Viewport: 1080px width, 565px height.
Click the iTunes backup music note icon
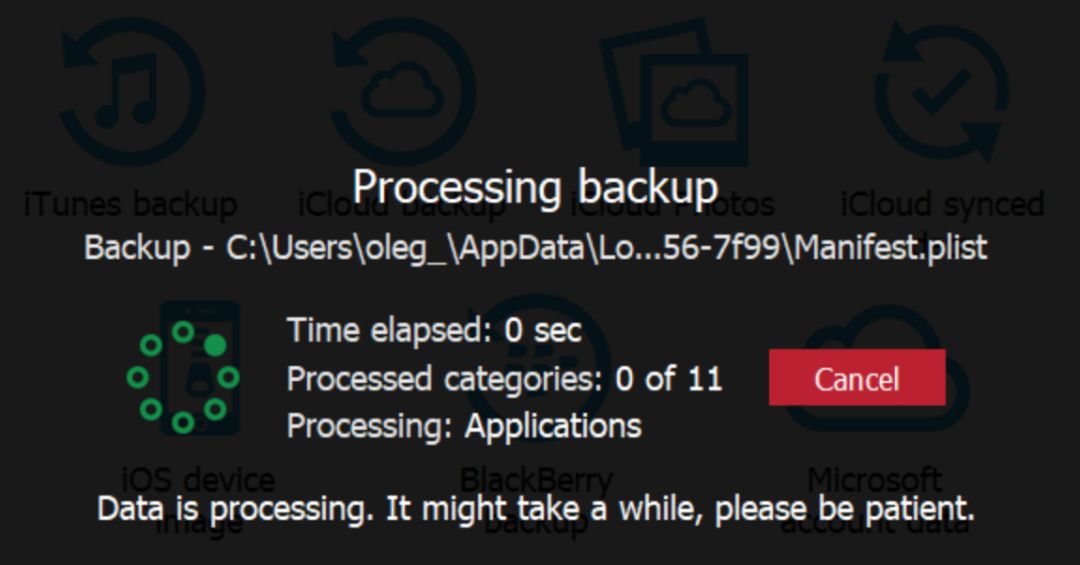132,91
